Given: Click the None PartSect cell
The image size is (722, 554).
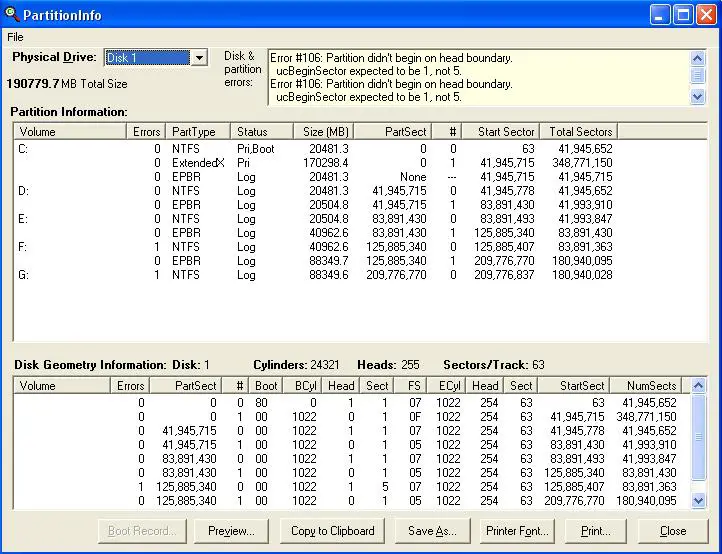Looking at the screenshot, I should click(413, 177).
